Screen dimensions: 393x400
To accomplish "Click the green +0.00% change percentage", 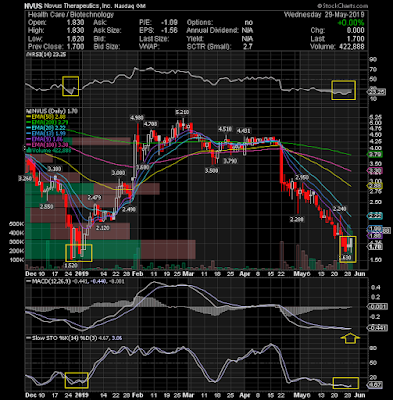I will (x=351, y=23).
